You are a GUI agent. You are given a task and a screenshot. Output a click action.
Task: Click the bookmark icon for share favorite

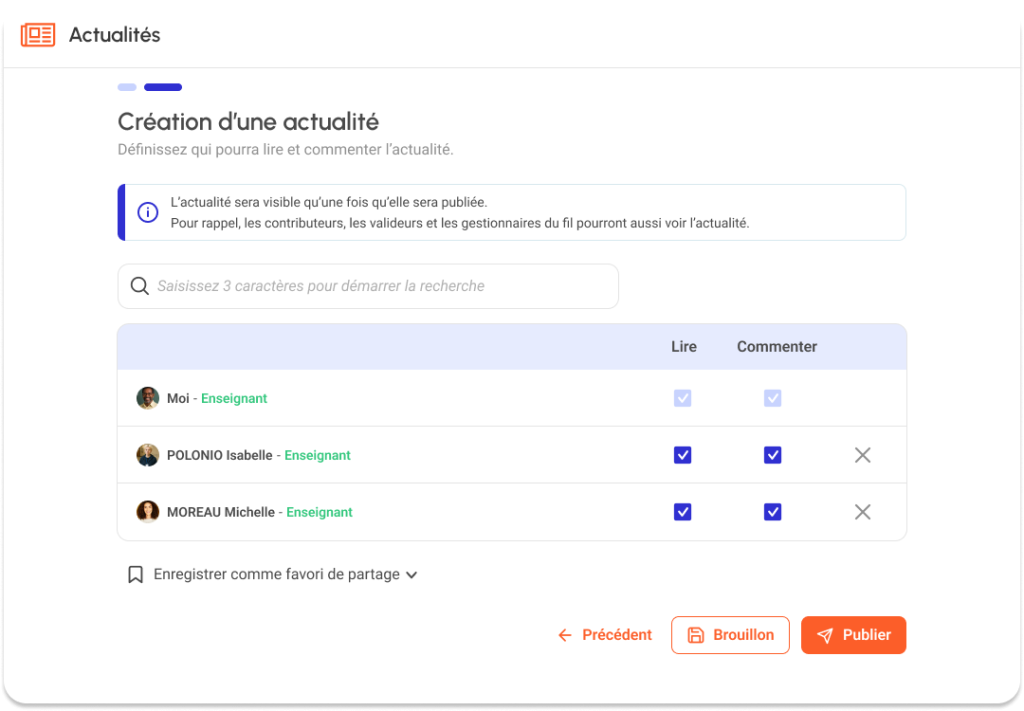pos(135,575)
